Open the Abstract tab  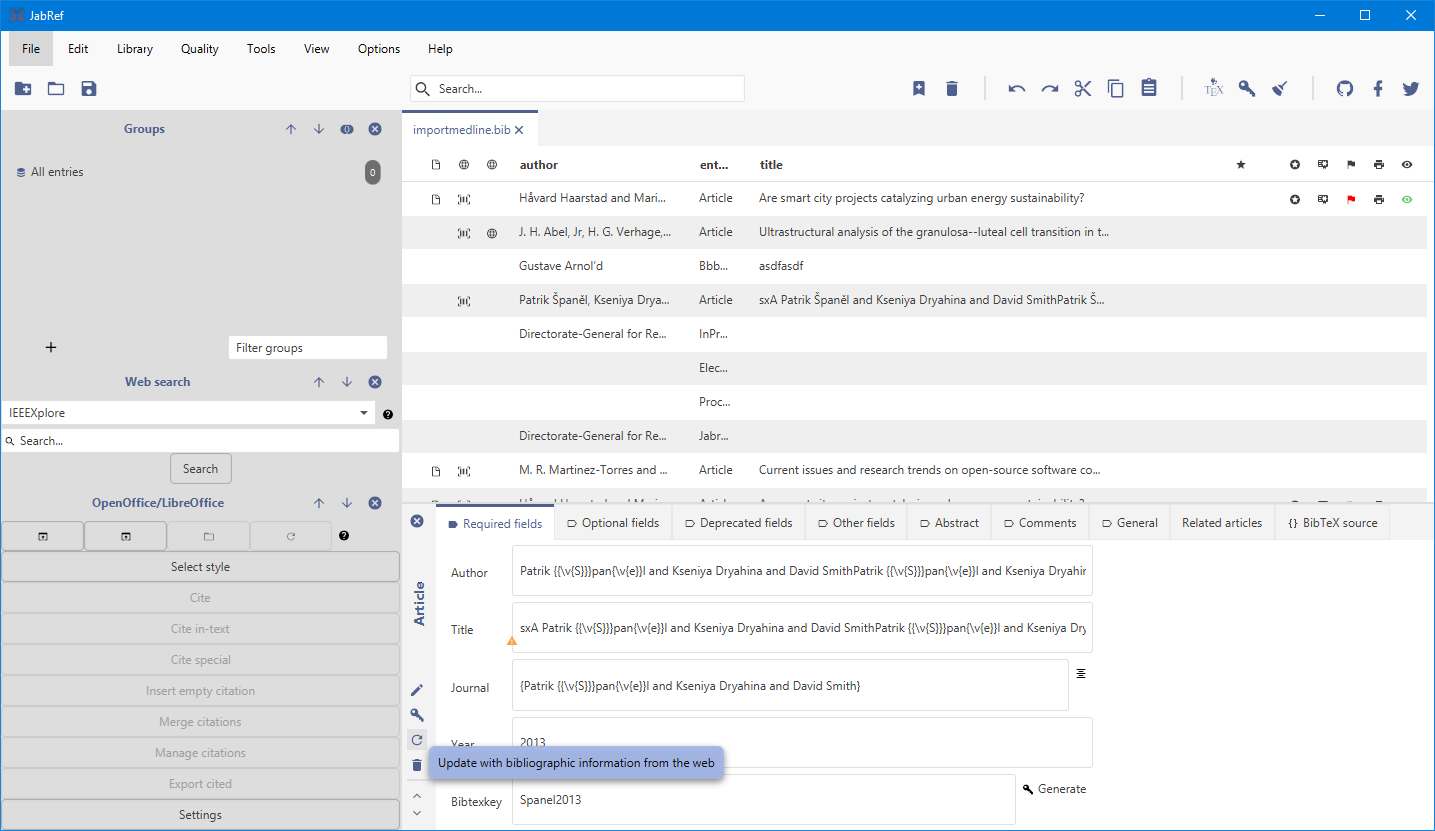pyautogui.click(x=949, y=523)
